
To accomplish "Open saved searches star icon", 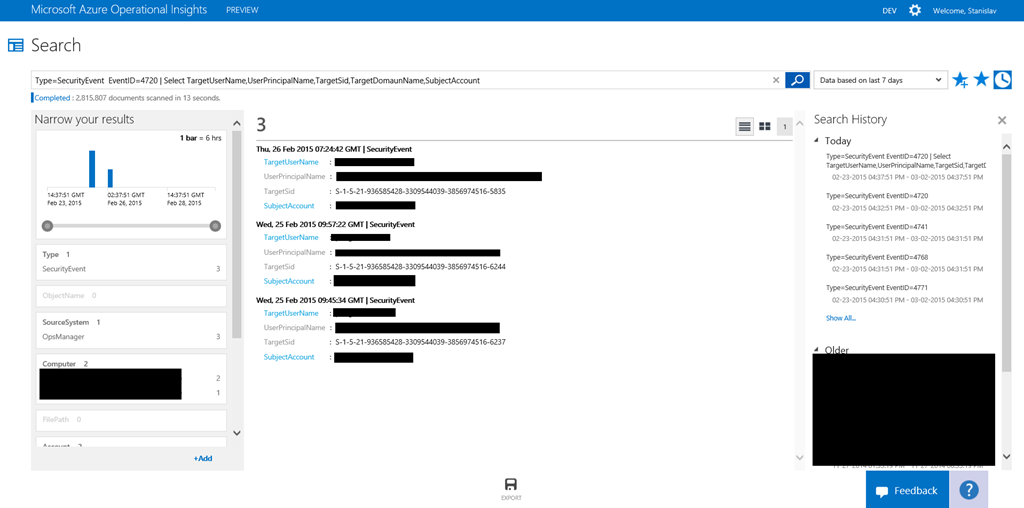I will pos(981,79).
